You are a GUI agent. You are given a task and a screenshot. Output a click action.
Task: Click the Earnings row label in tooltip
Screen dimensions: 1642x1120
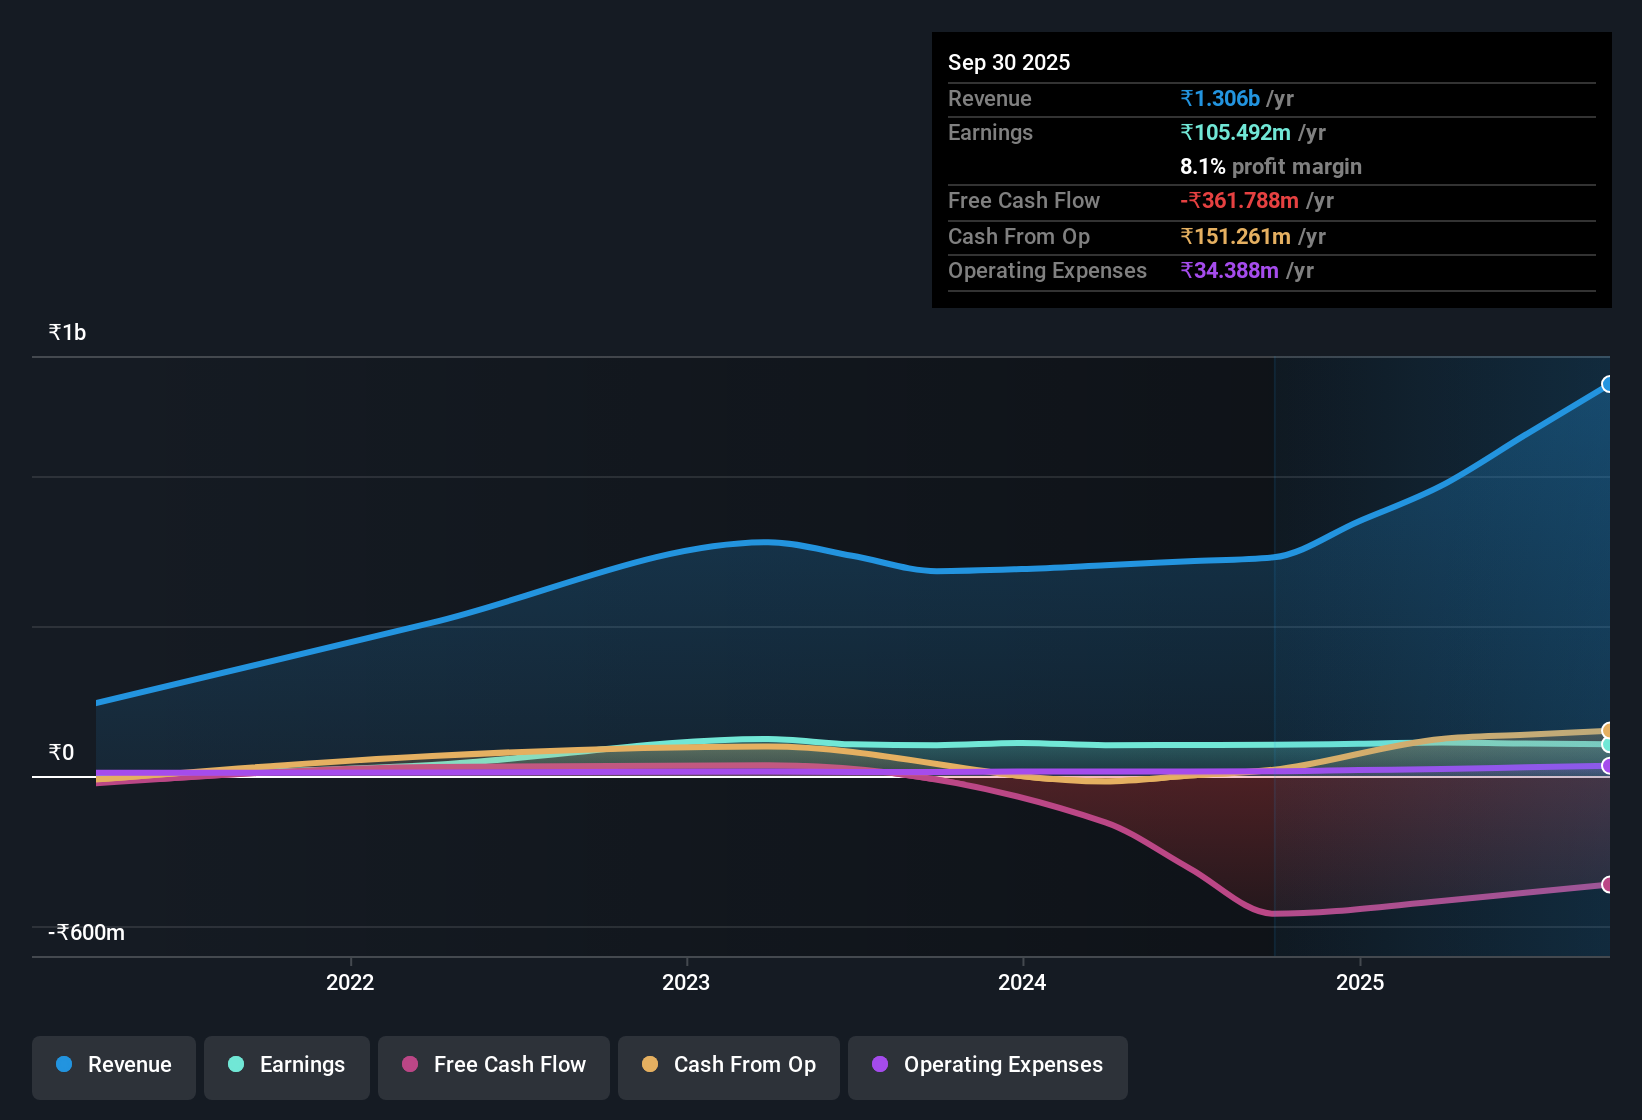[990, 132]
